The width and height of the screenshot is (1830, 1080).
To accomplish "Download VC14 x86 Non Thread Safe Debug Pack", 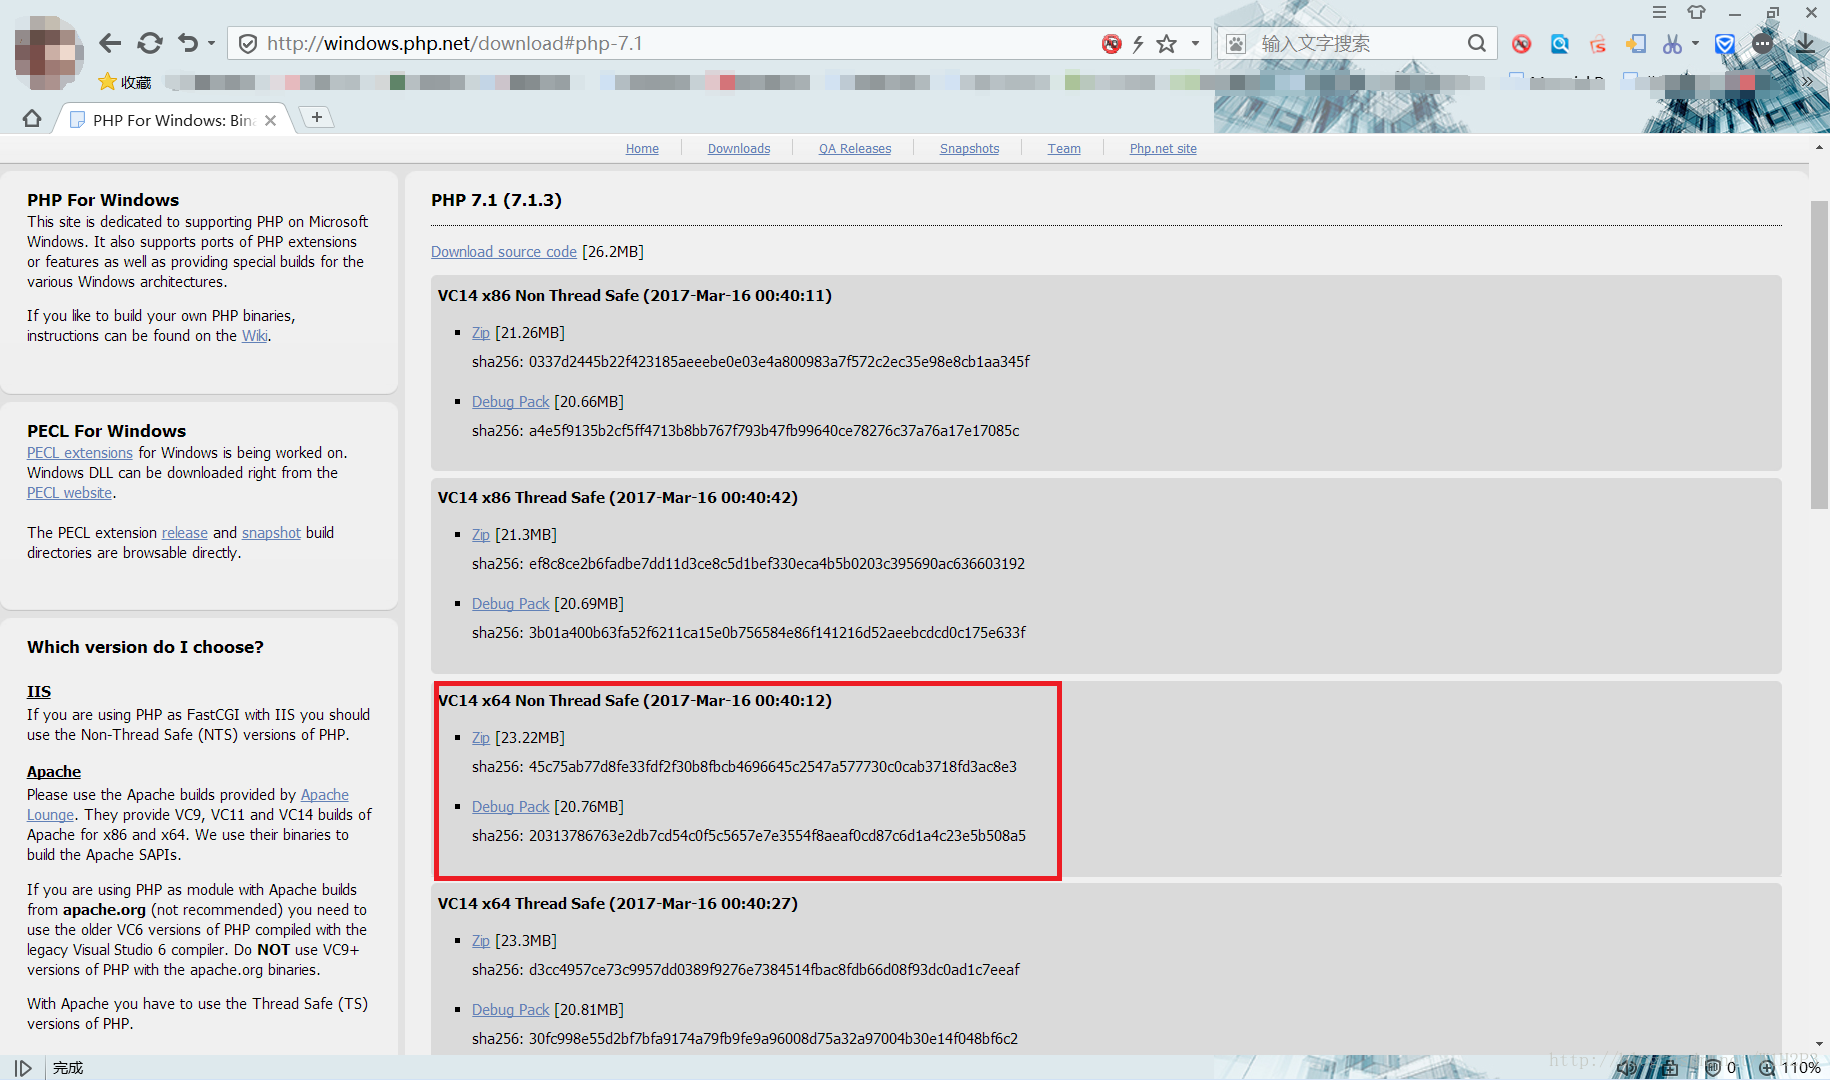I will pyautogui.click(x=511, y=402).
